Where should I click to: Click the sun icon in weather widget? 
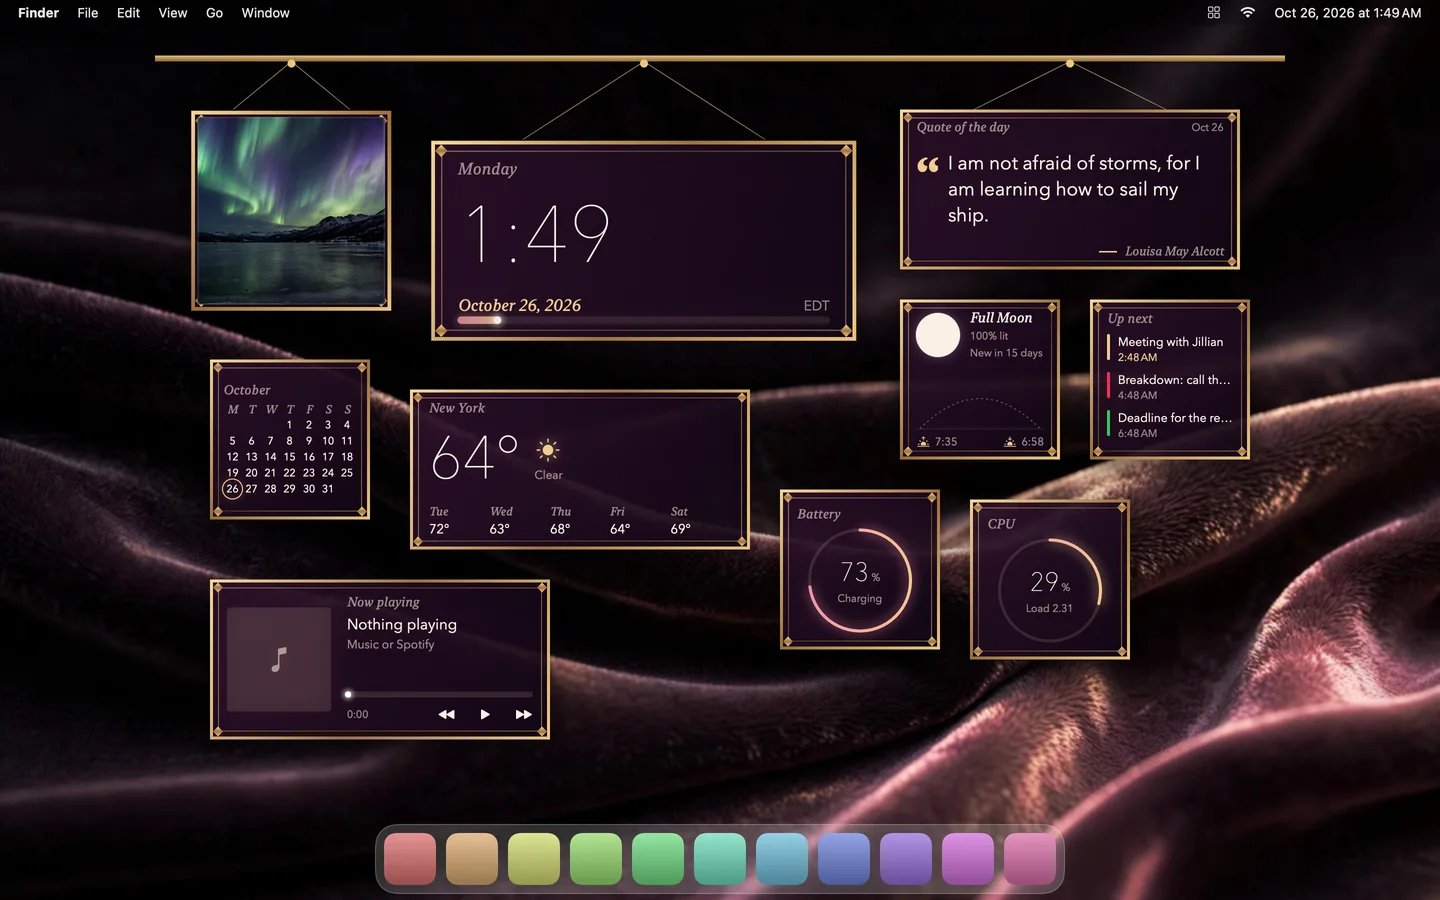547,450
